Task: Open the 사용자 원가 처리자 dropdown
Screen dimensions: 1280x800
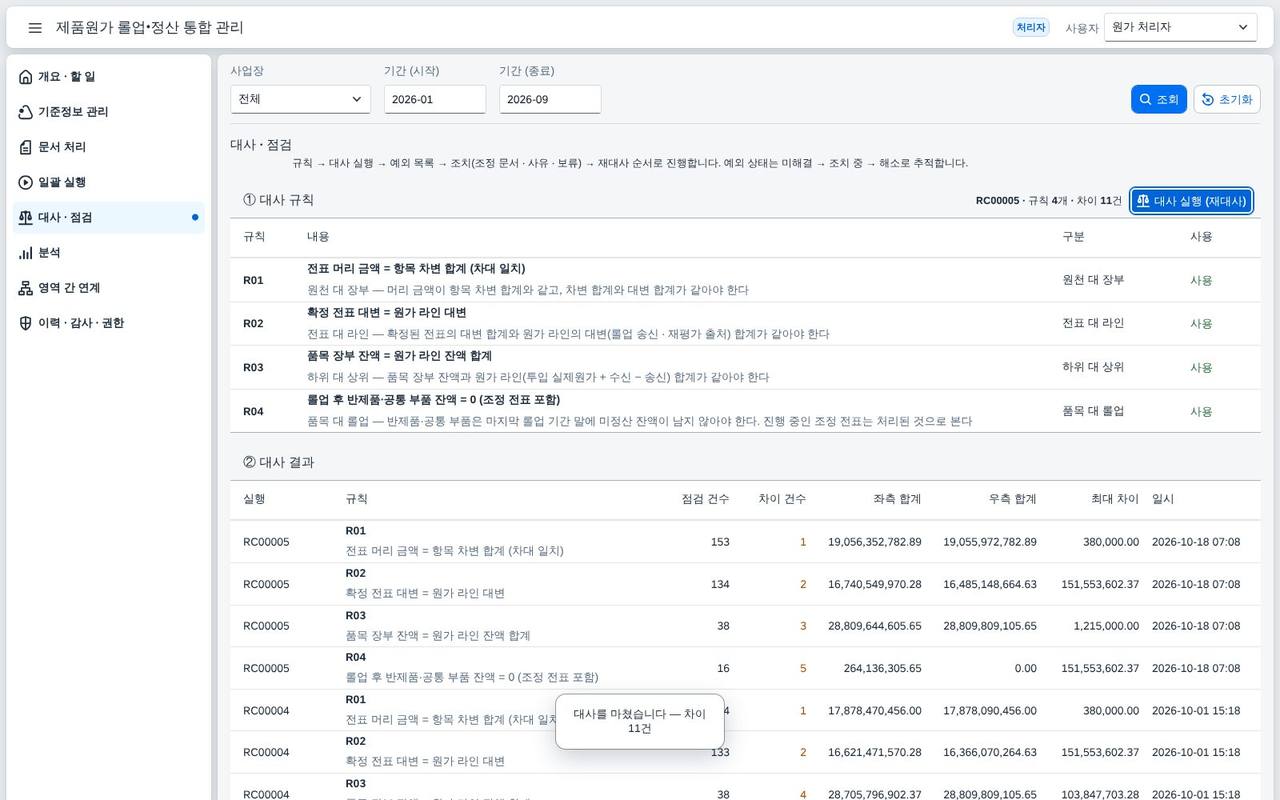Action: point(1180,27)
